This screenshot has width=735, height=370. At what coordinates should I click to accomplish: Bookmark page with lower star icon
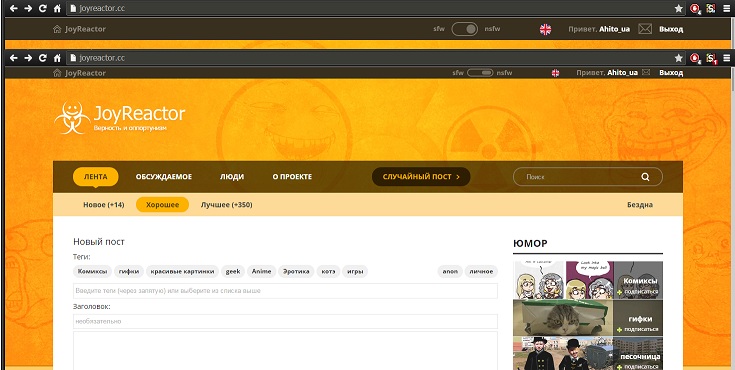678,58
